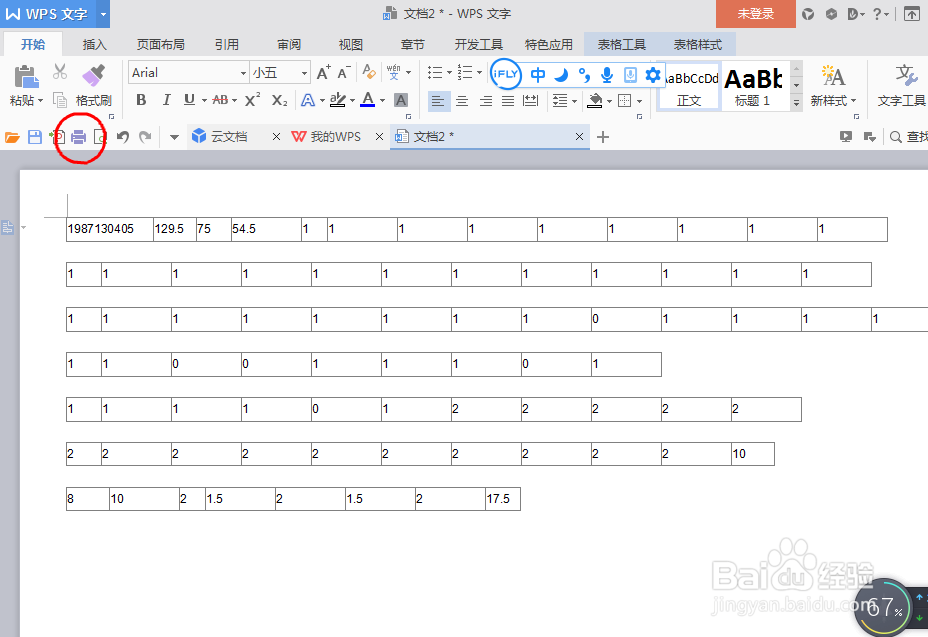Open the Arial font name dropdown
This screenshot has width=928, height=637.
(243, 73)
